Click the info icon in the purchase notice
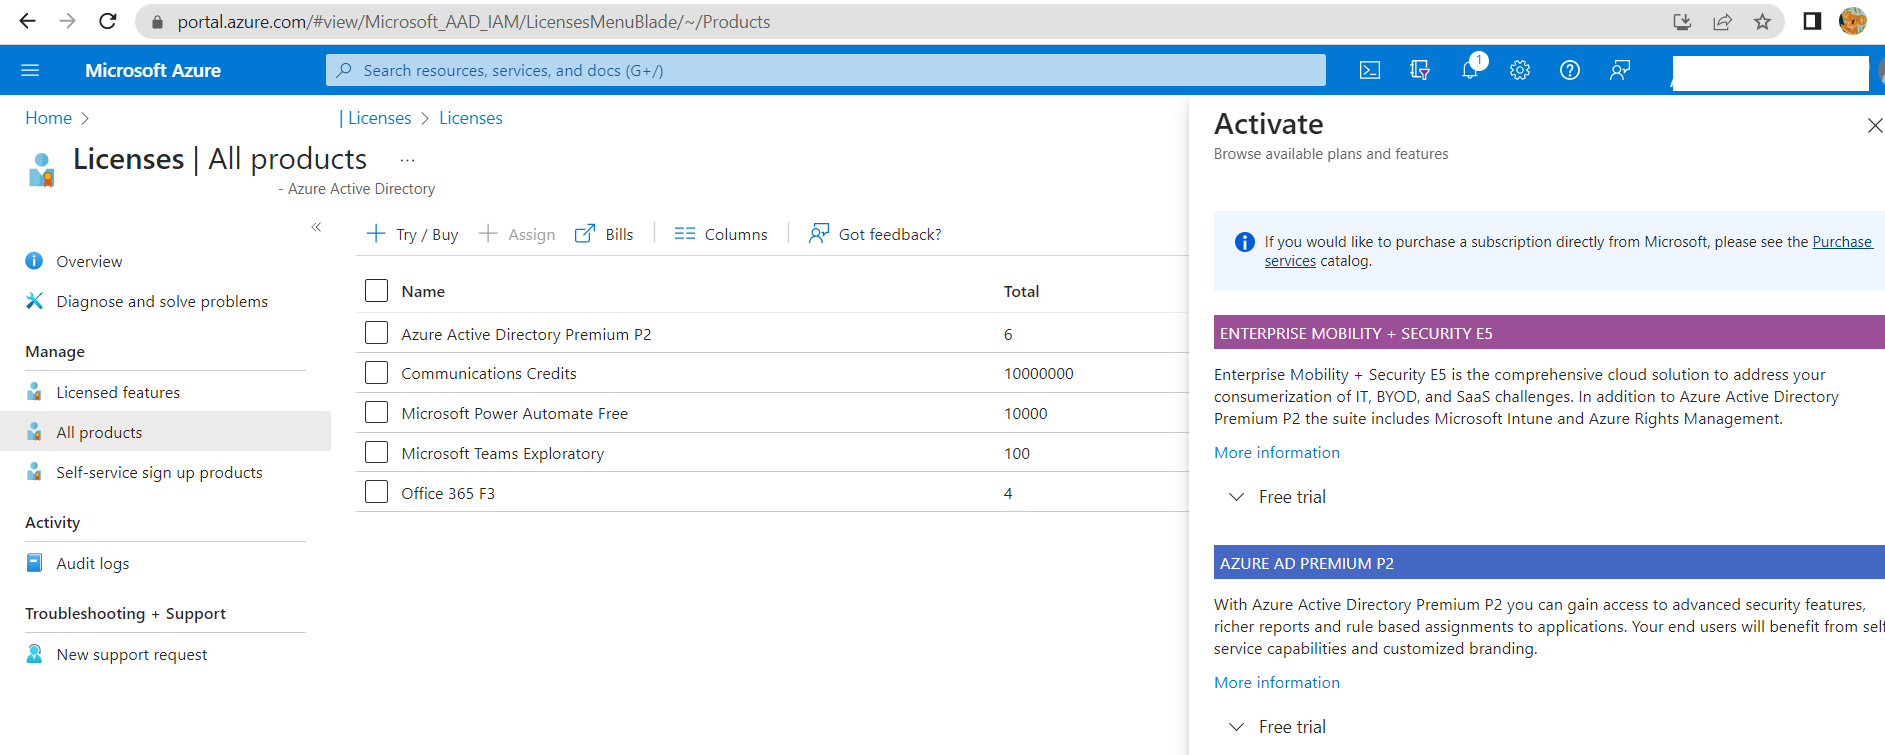The width and height of the screenshot is (1885, 755). point(1244,242)
